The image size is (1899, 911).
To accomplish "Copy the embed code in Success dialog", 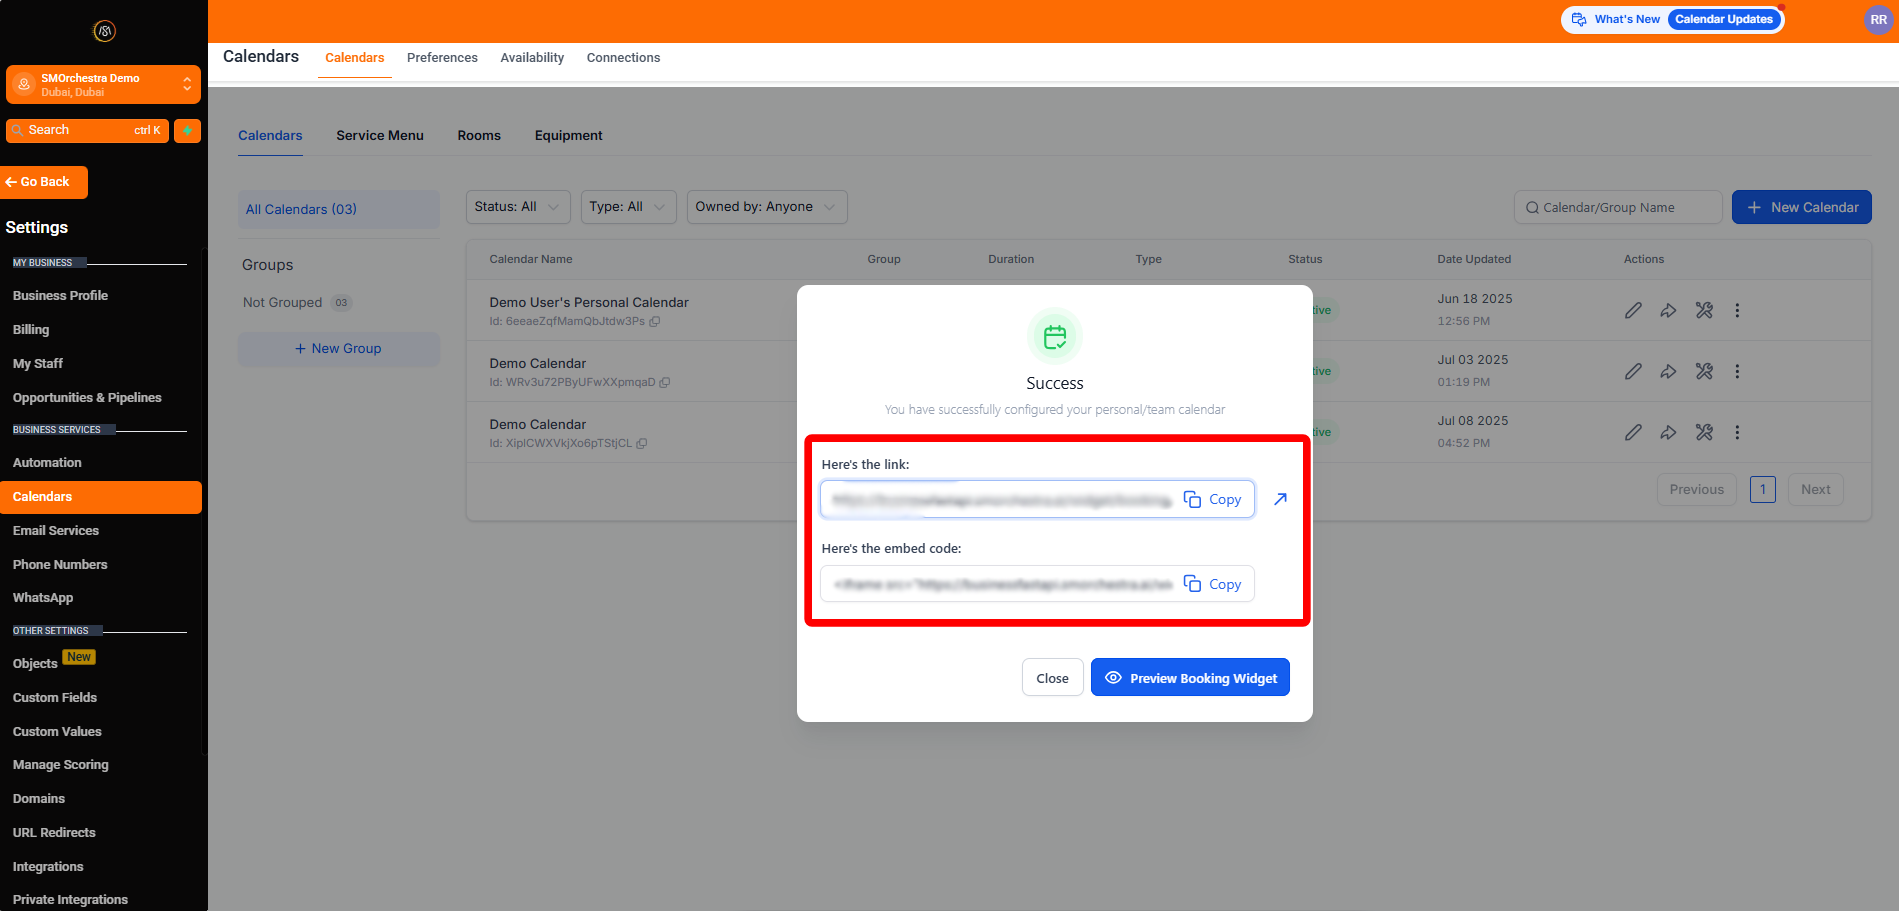I will [1212, 584].
